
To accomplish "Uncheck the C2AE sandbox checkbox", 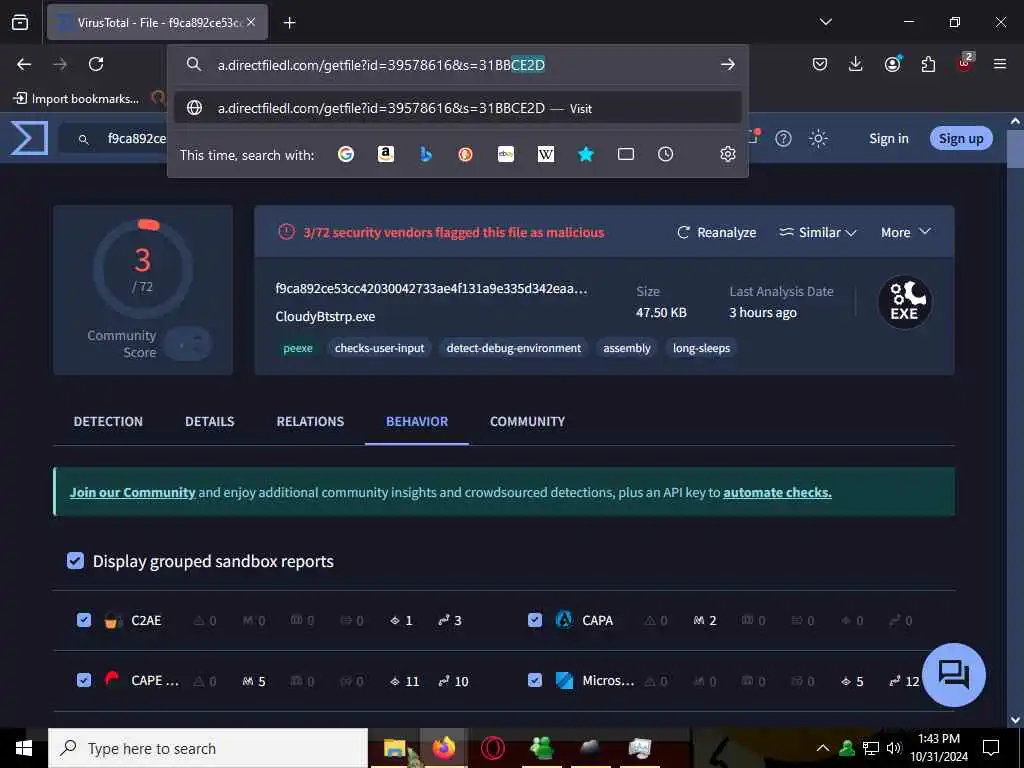I will click(84, 620).
